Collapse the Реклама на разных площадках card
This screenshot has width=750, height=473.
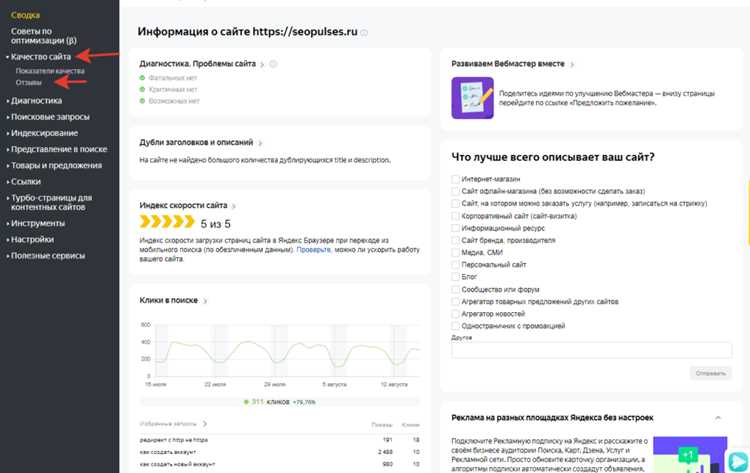[x=718, y=418]
